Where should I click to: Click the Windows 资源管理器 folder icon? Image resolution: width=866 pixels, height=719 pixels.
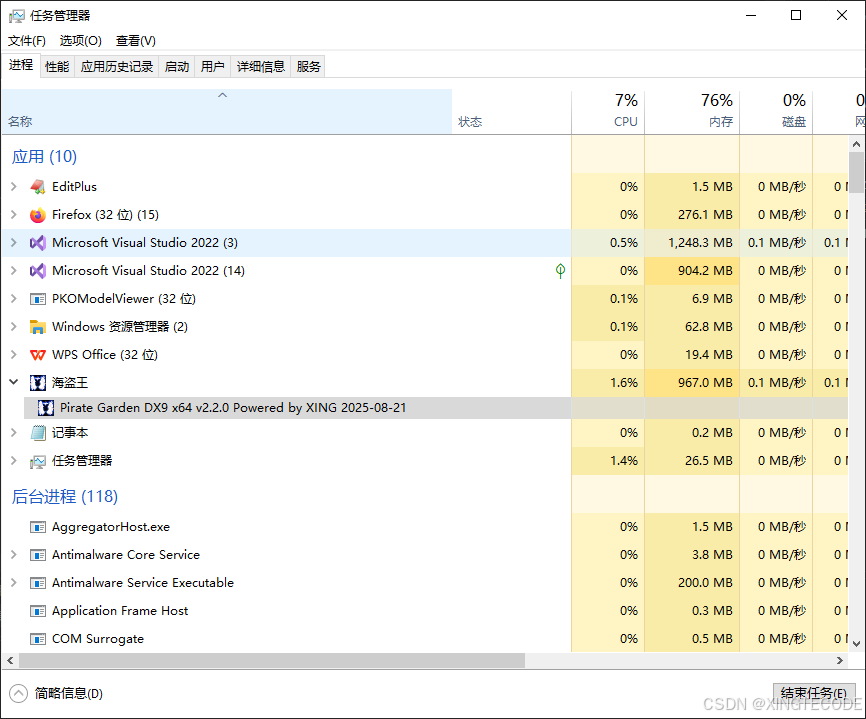point(38,327)
